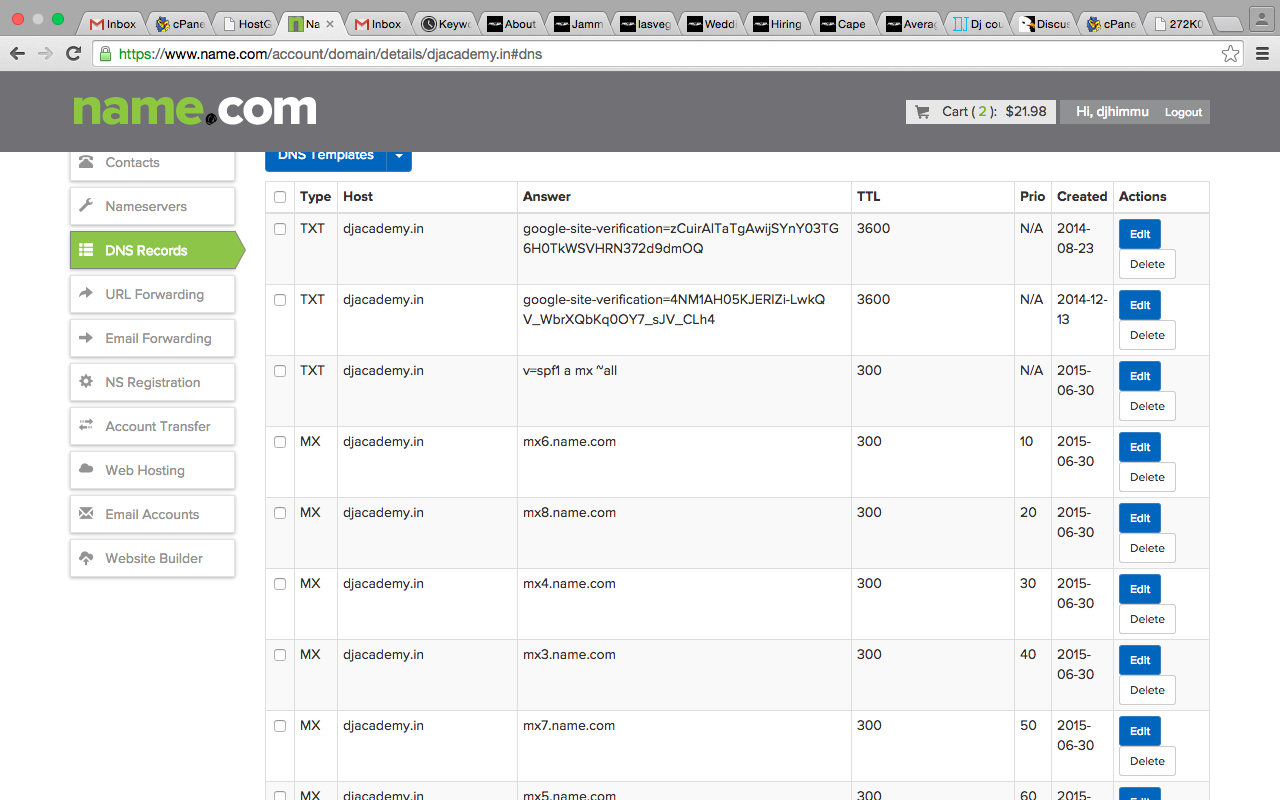Screen dimensions: 1280x800
Task: Edit the mx4.name.com MX record
Action: 1140,589
